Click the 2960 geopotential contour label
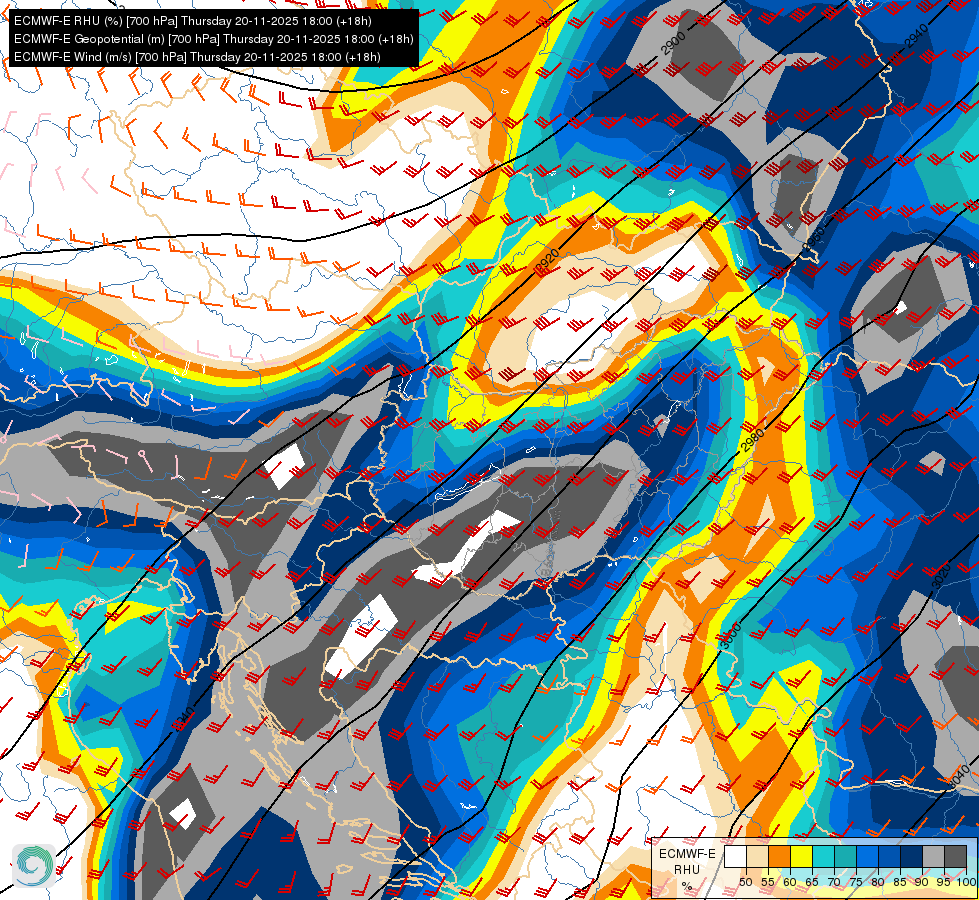Screen dimensions: 979x900 click(814, 239)
